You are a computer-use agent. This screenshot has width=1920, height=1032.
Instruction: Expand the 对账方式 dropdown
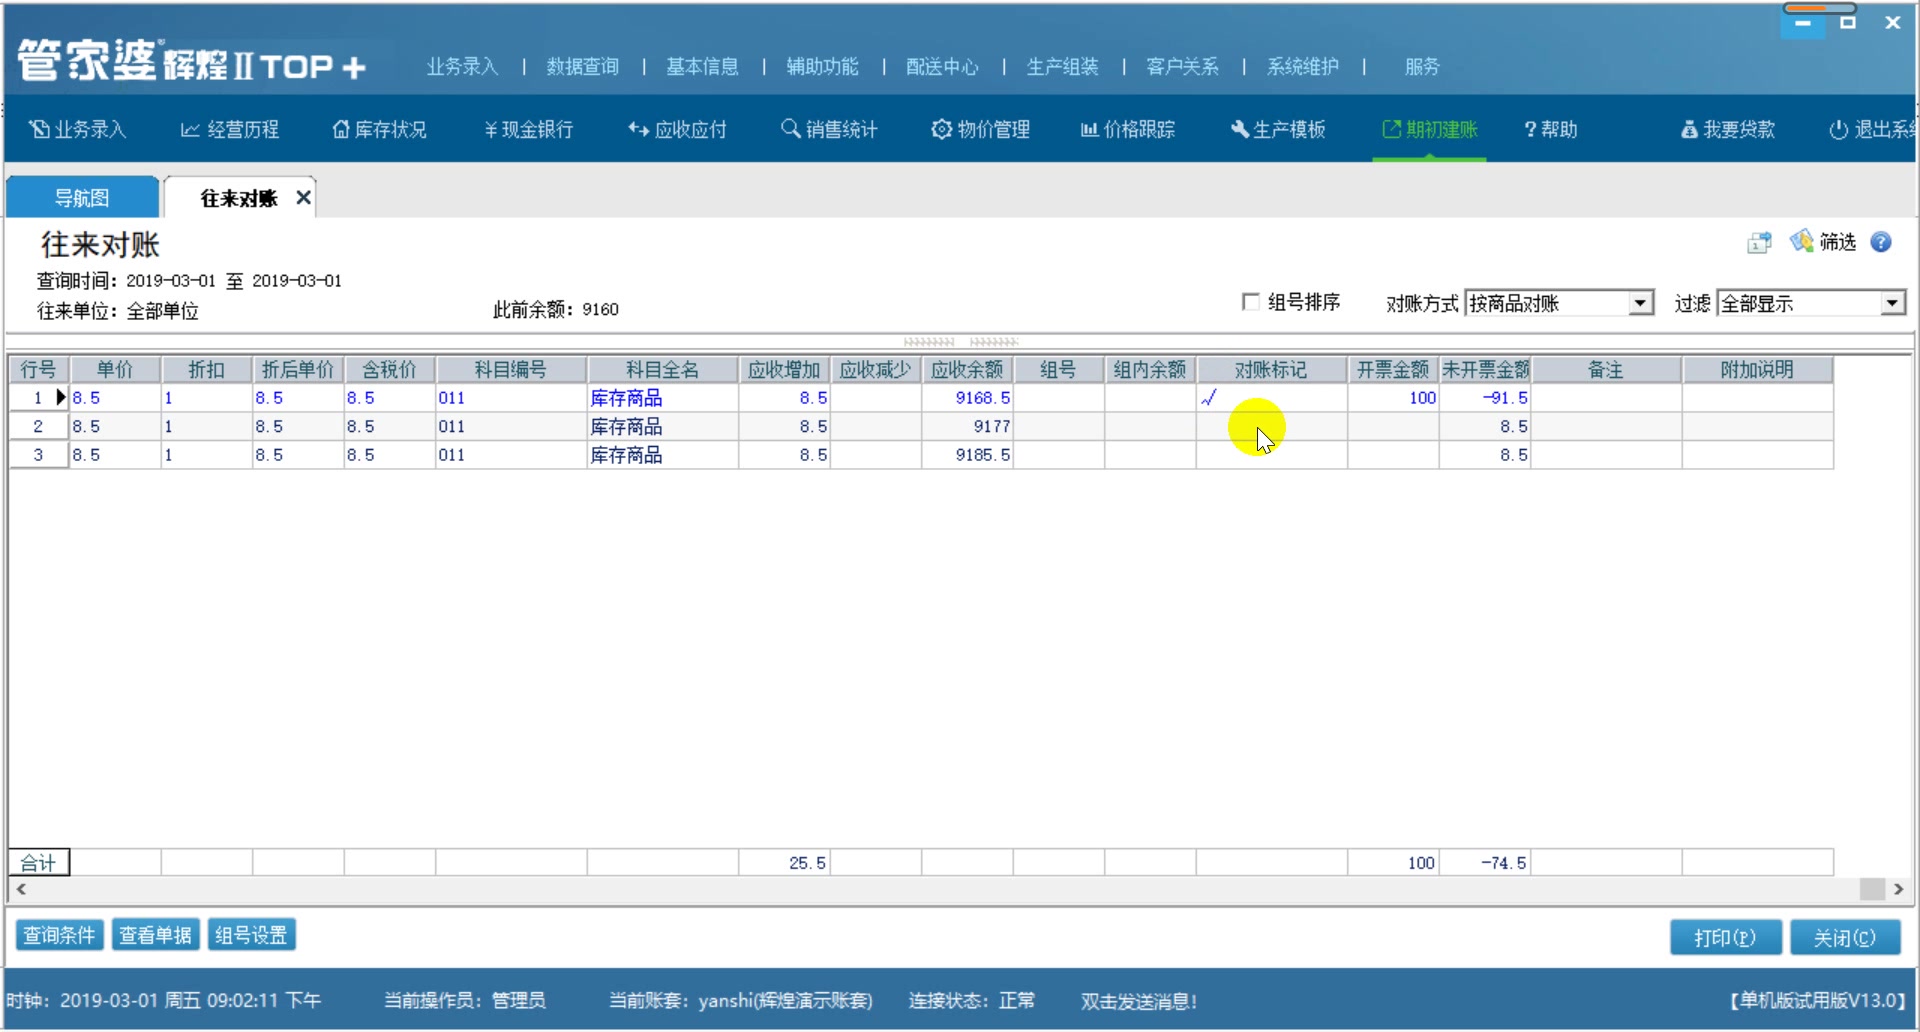pyautogui.click(x=1640, y=303)
